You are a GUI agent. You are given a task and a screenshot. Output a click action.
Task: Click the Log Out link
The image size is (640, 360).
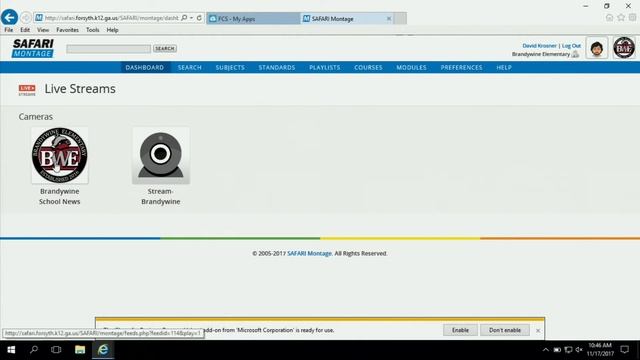(571, 46)
